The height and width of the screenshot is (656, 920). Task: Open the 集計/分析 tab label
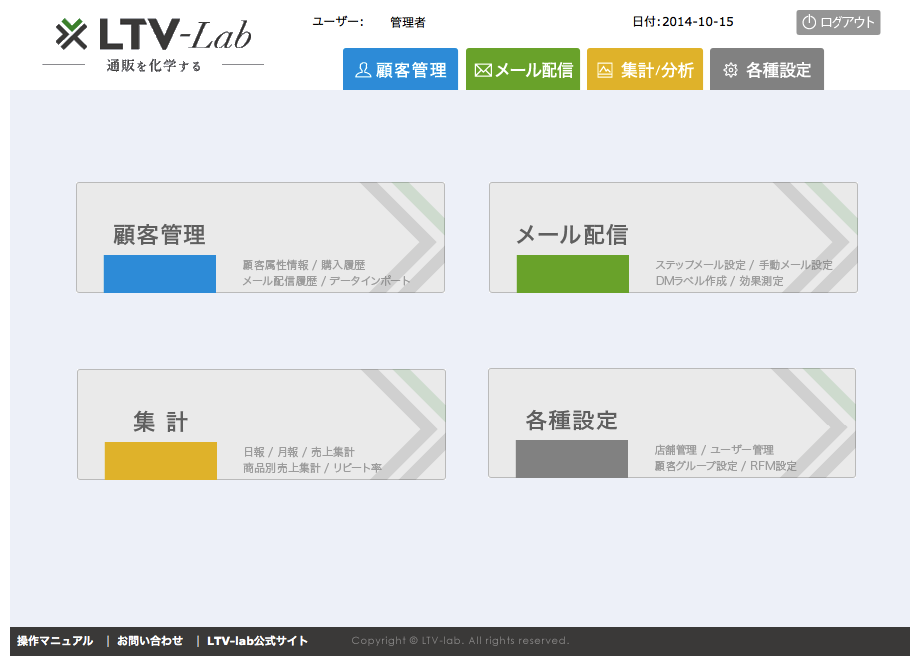click(x=657, y=70)
